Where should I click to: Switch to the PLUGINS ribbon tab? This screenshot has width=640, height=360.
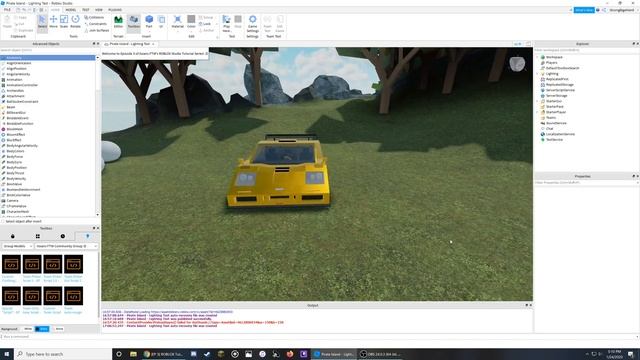pos(115,9)
